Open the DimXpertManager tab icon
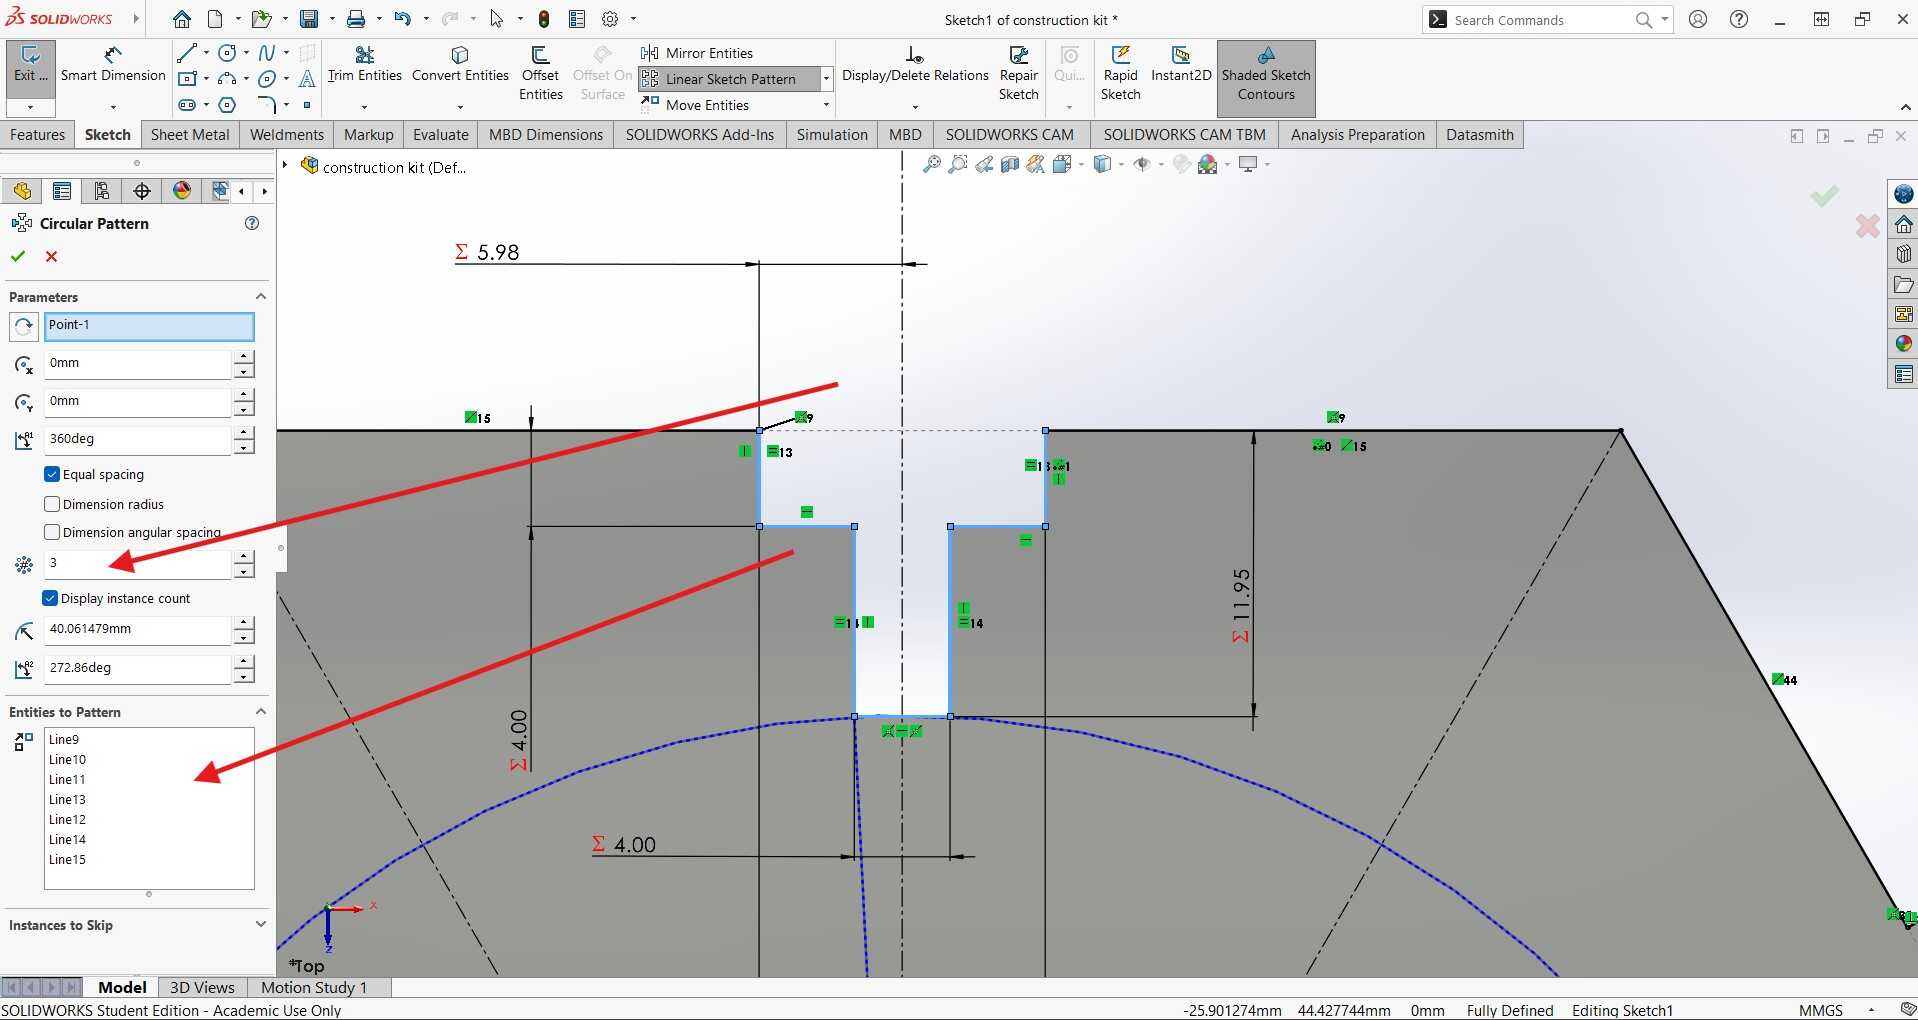Image resolution: width=1918 pixels, height=1020 pixels. pyautogui.click(x=142, y=191)
